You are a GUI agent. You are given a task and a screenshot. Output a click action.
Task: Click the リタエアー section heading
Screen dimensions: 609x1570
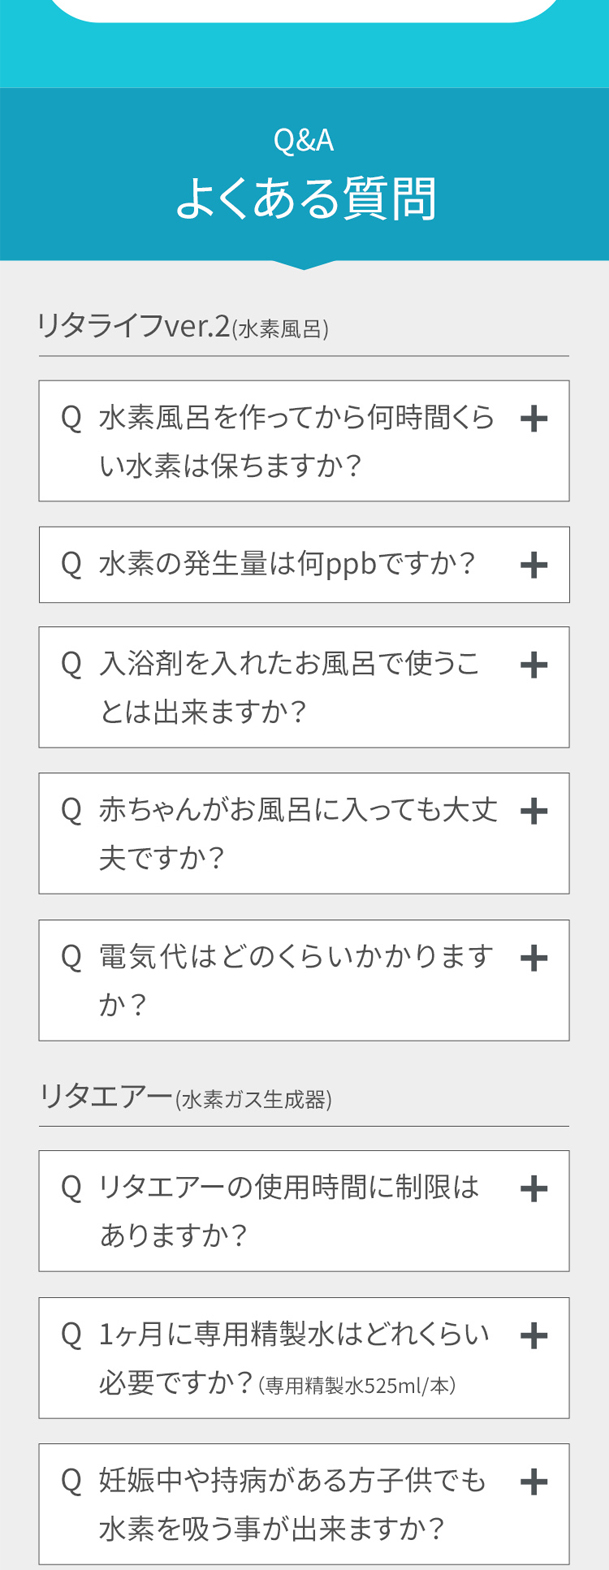click(x=185, y=1097)
